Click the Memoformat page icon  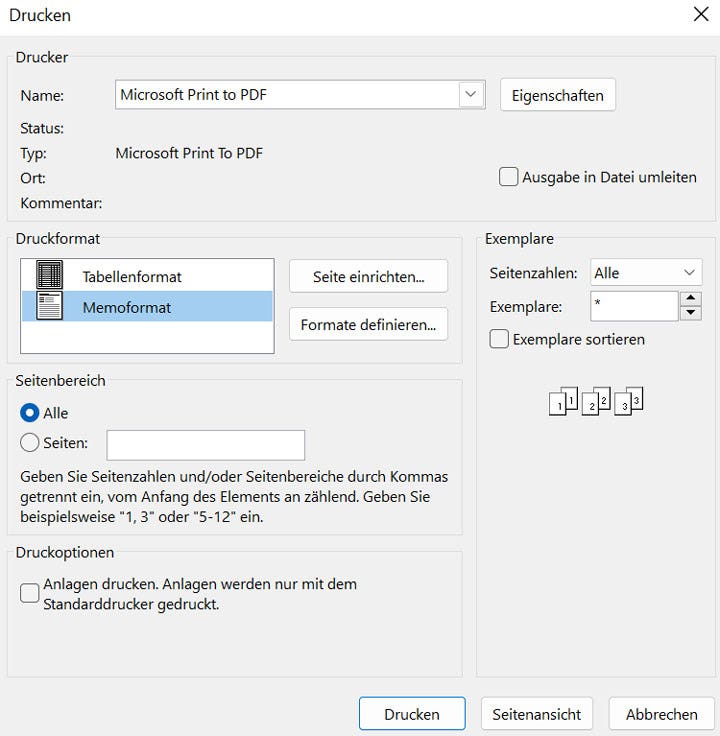(49, 307)
